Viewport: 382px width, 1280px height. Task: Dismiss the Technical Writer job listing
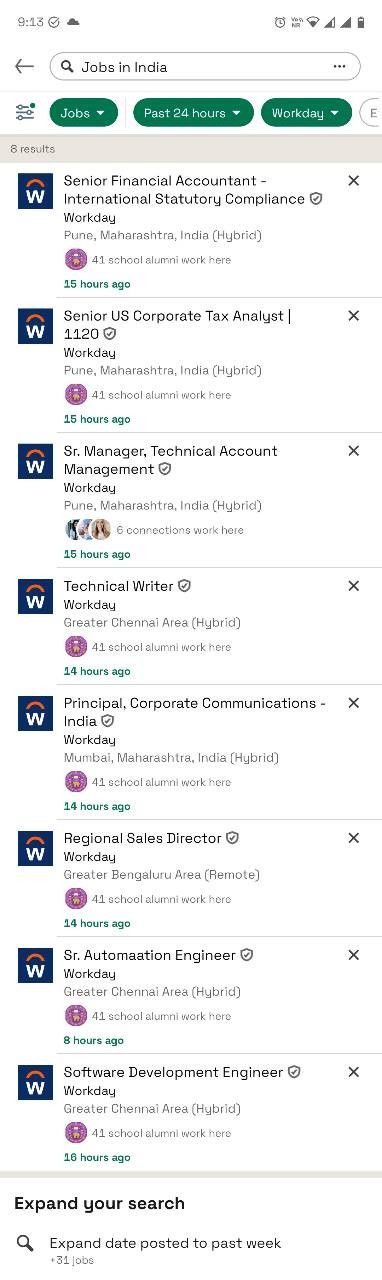pos(353,586)
